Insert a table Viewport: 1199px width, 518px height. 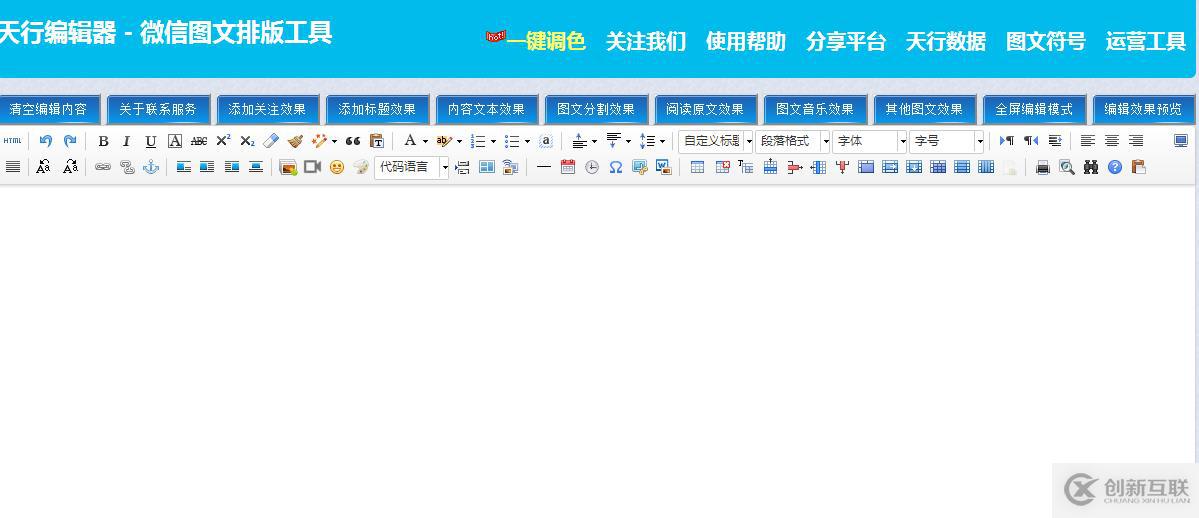click(x=697, y=167)
